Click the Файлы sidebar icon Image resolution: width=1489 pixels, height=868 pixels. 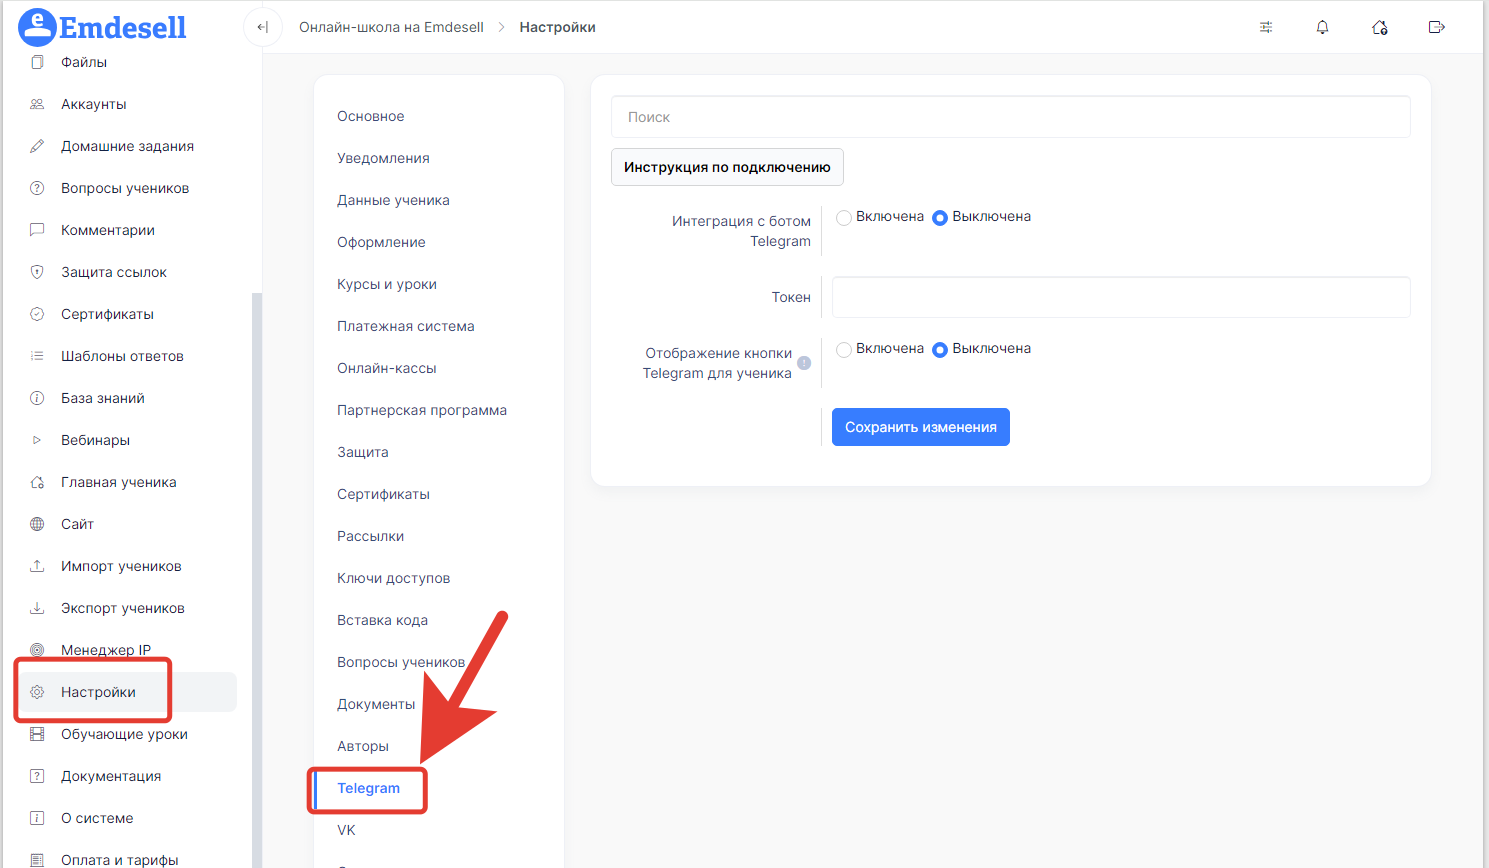tap(37, 62)
